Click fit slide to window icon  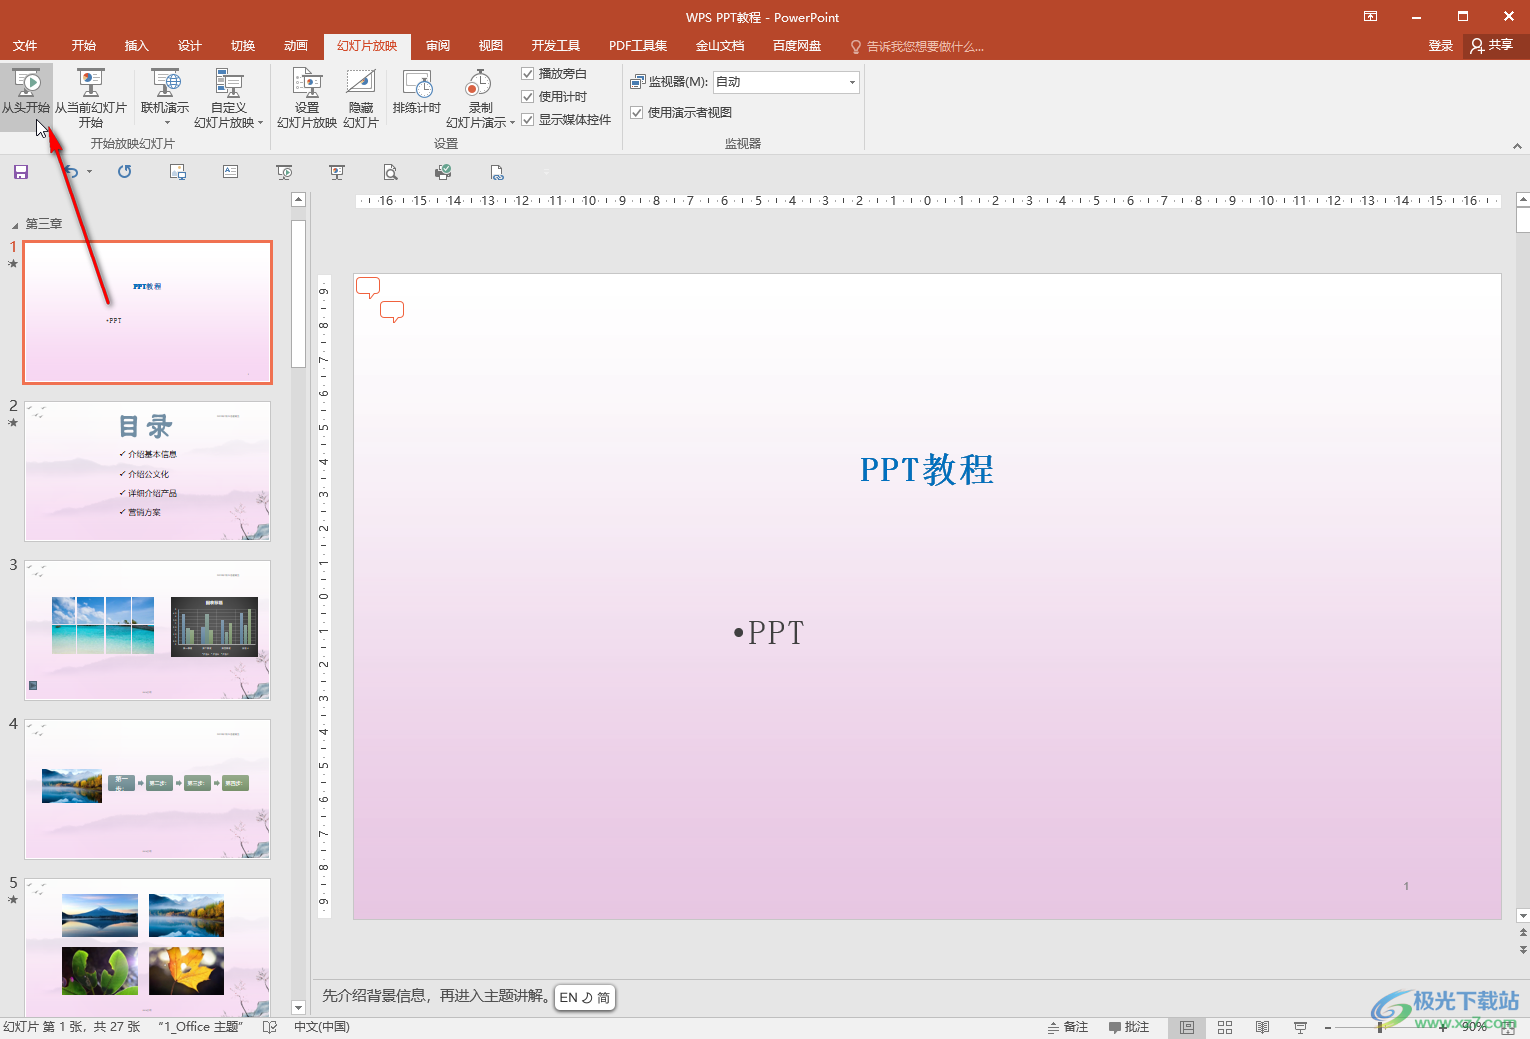(1508, 1027)
